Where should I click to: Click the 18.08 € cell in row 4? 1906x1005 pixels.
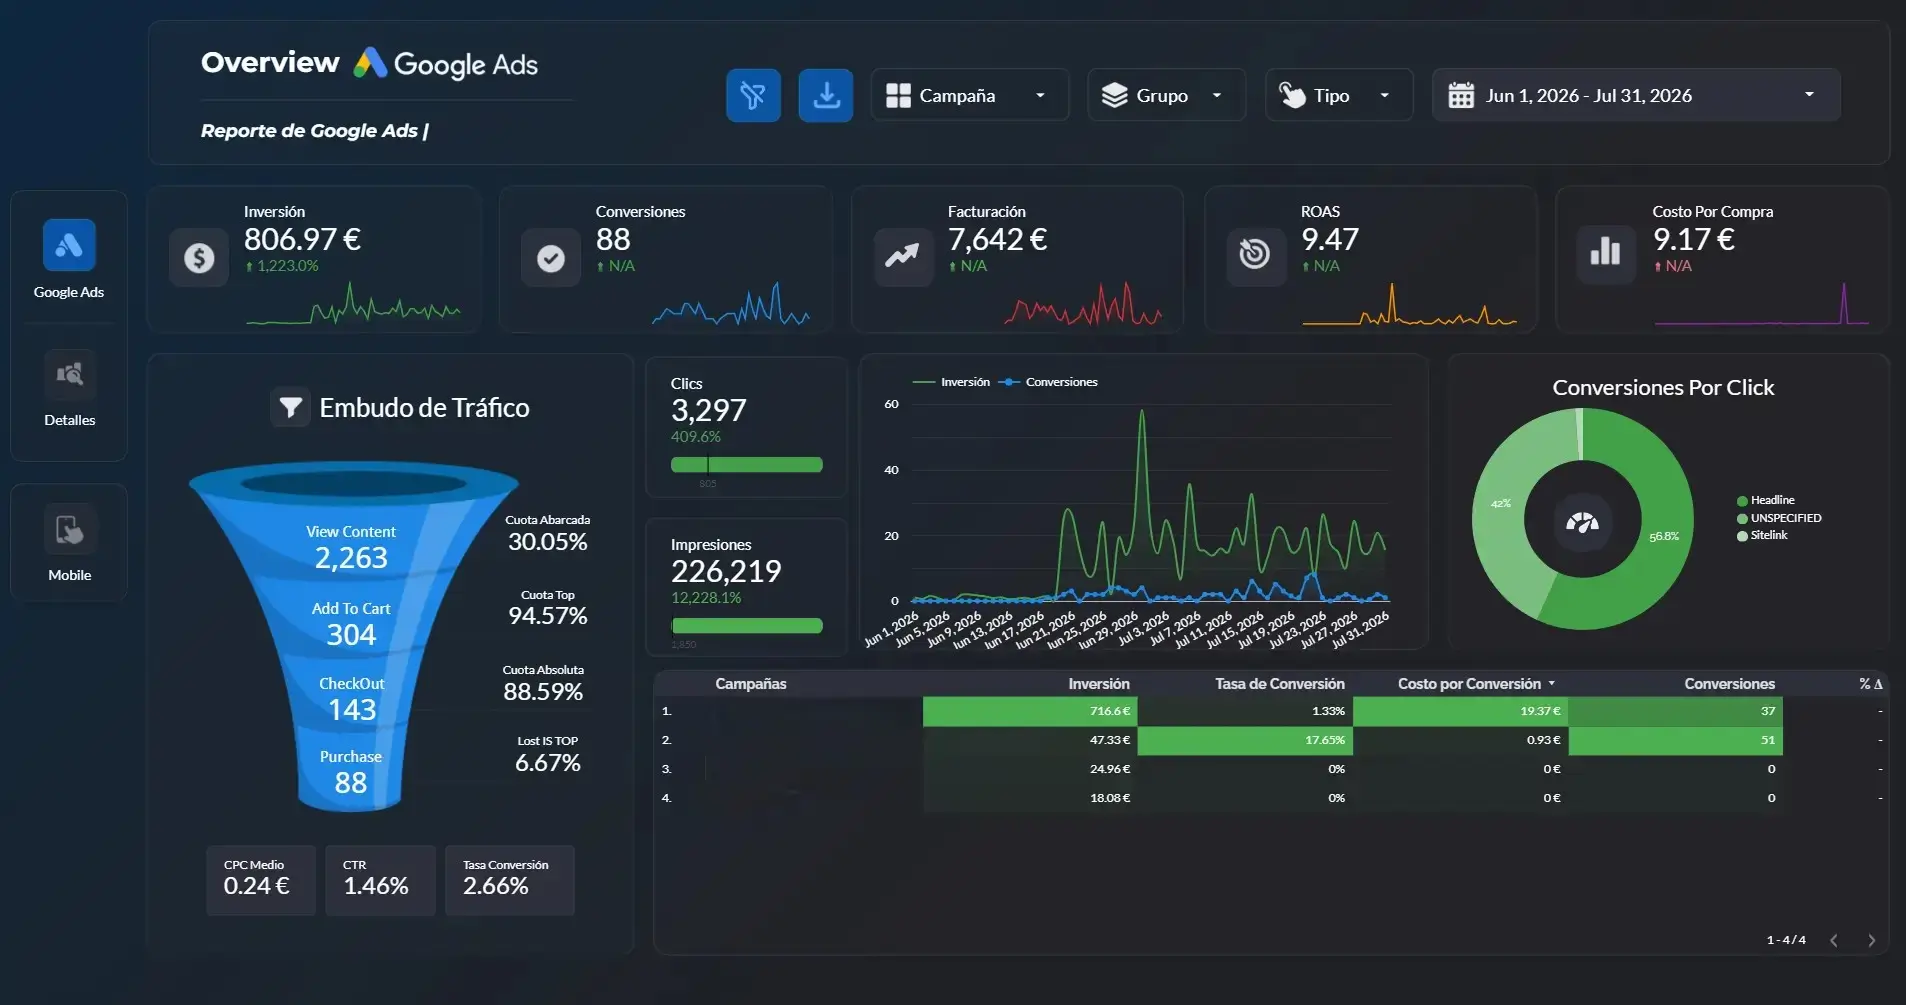pos(1030,798)
